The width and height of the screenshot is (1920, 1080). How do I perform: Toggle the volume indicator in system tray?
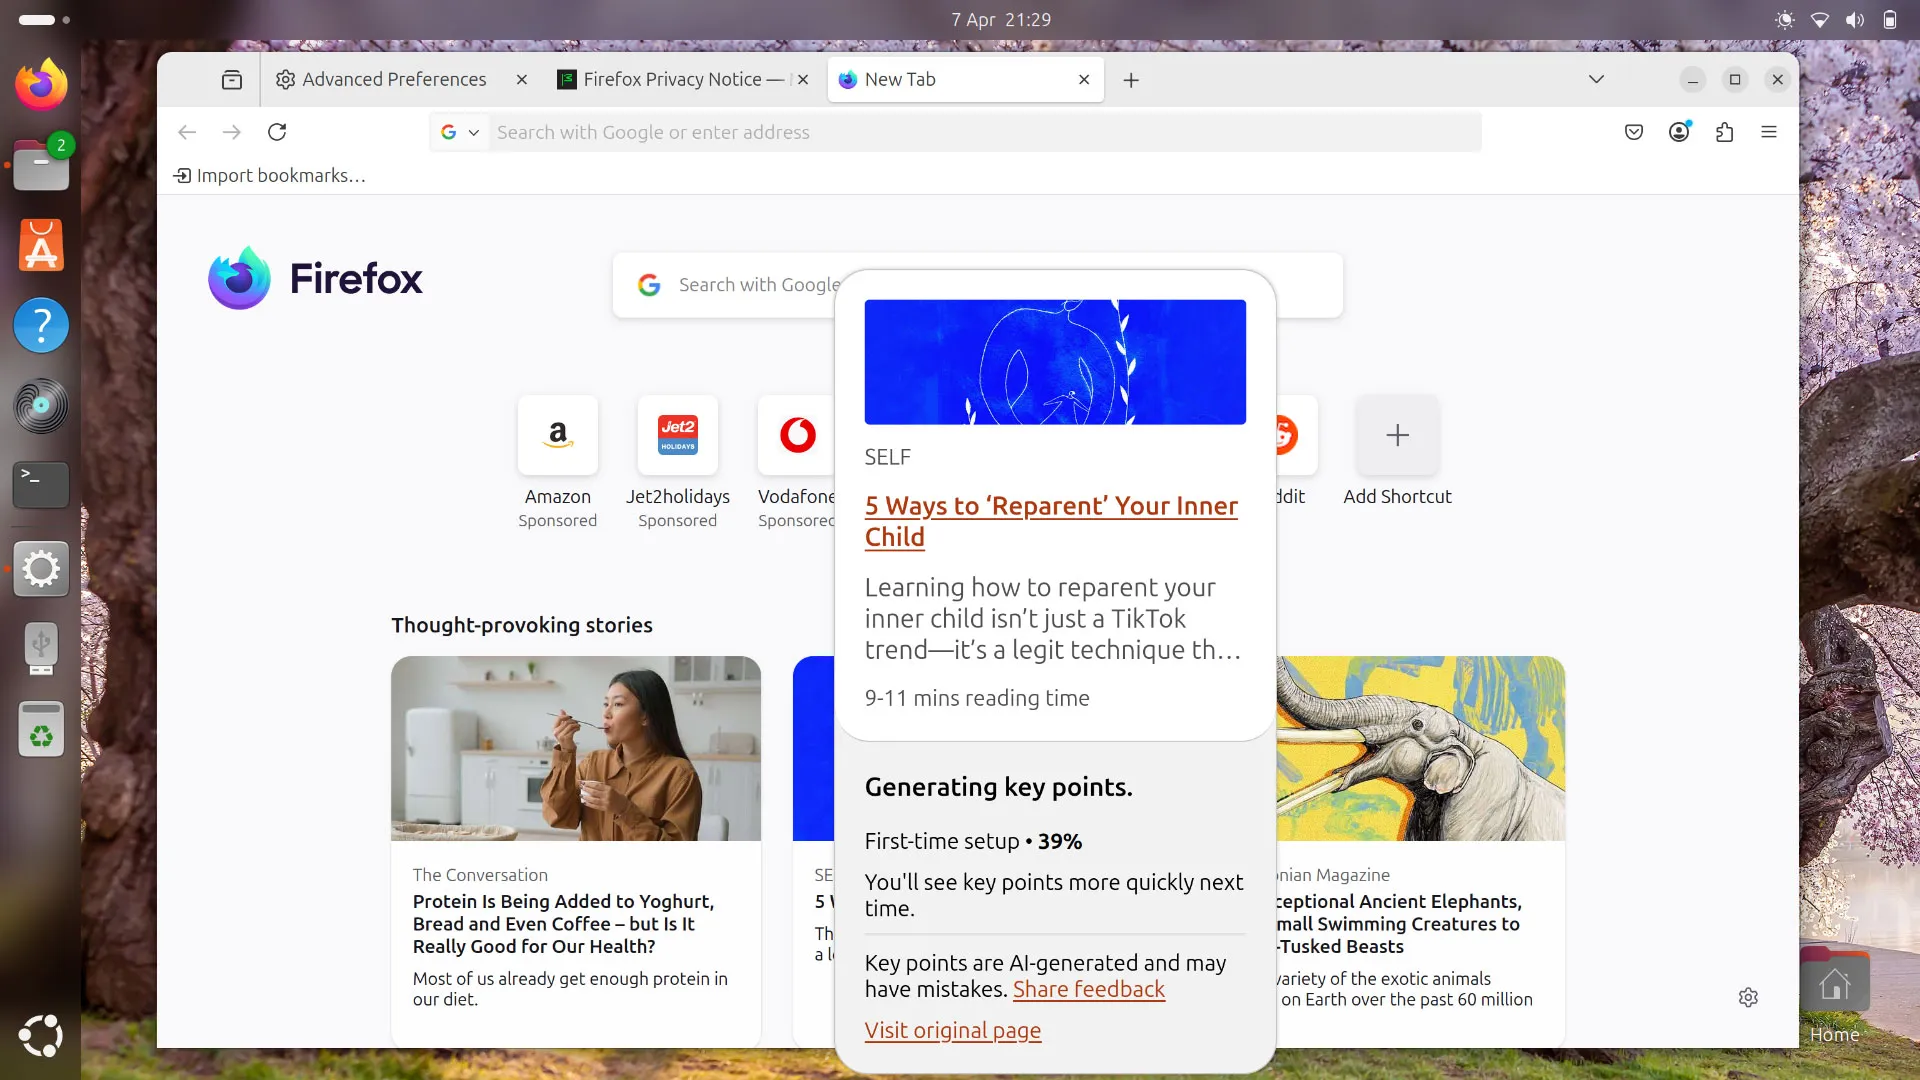coord(1854,19)
